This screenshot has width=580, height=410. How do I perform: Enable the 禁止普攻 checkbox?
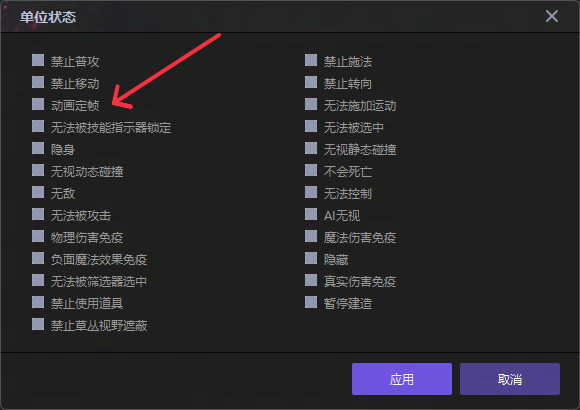click(x=38, y=60)
